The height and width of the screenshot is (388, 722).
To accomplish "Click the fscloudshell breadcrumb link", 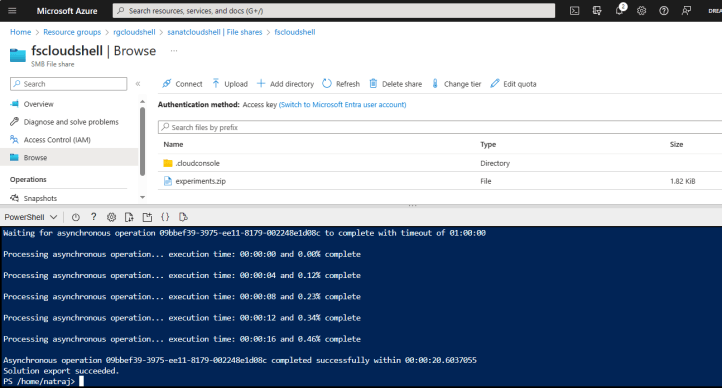I will point(295,32).
